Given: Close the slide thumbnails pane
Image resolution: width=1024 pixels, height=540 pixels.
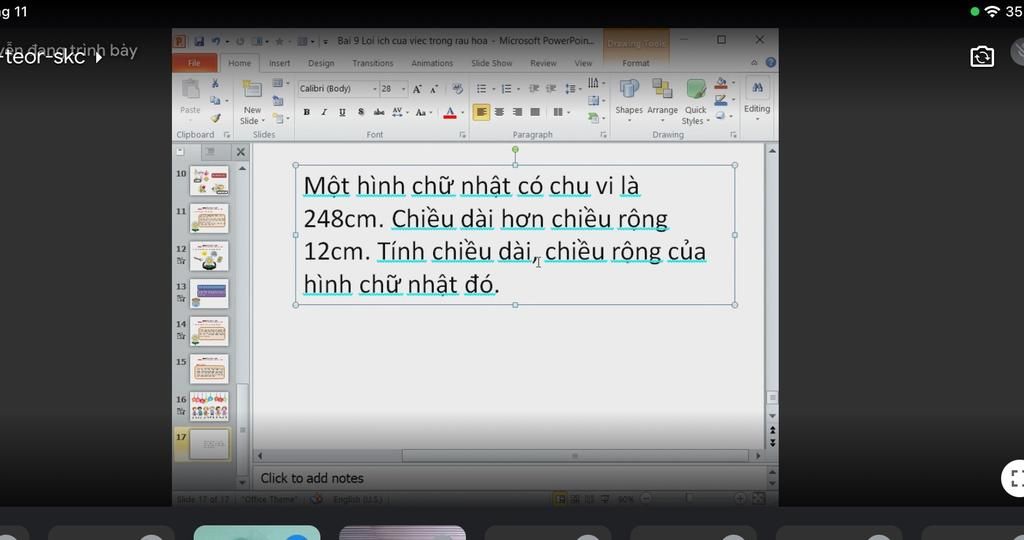Looking at the screenshot, I should [x=240, y=151].
